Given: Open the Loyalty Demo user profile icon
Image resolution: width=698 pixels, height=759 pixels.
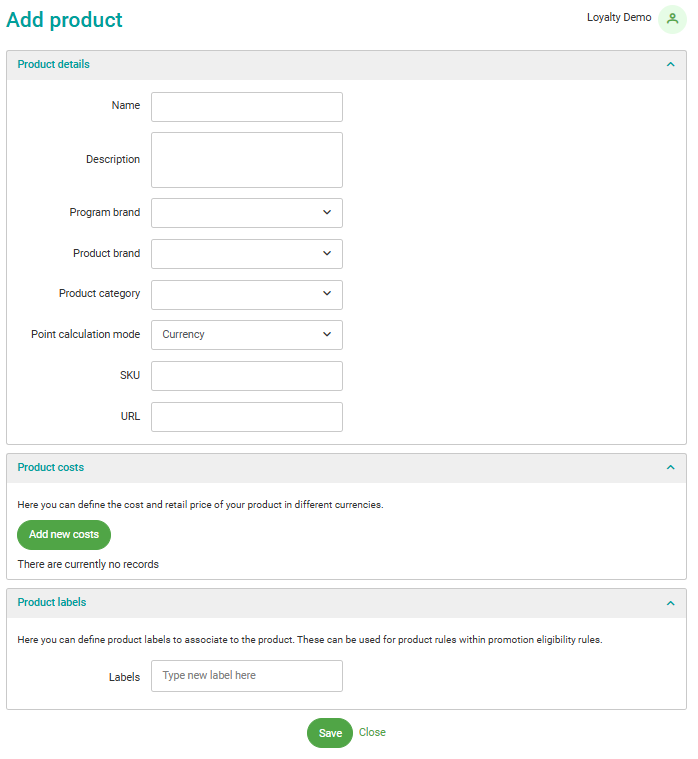Looking at the screenshot, I should [x=672, y=18].
